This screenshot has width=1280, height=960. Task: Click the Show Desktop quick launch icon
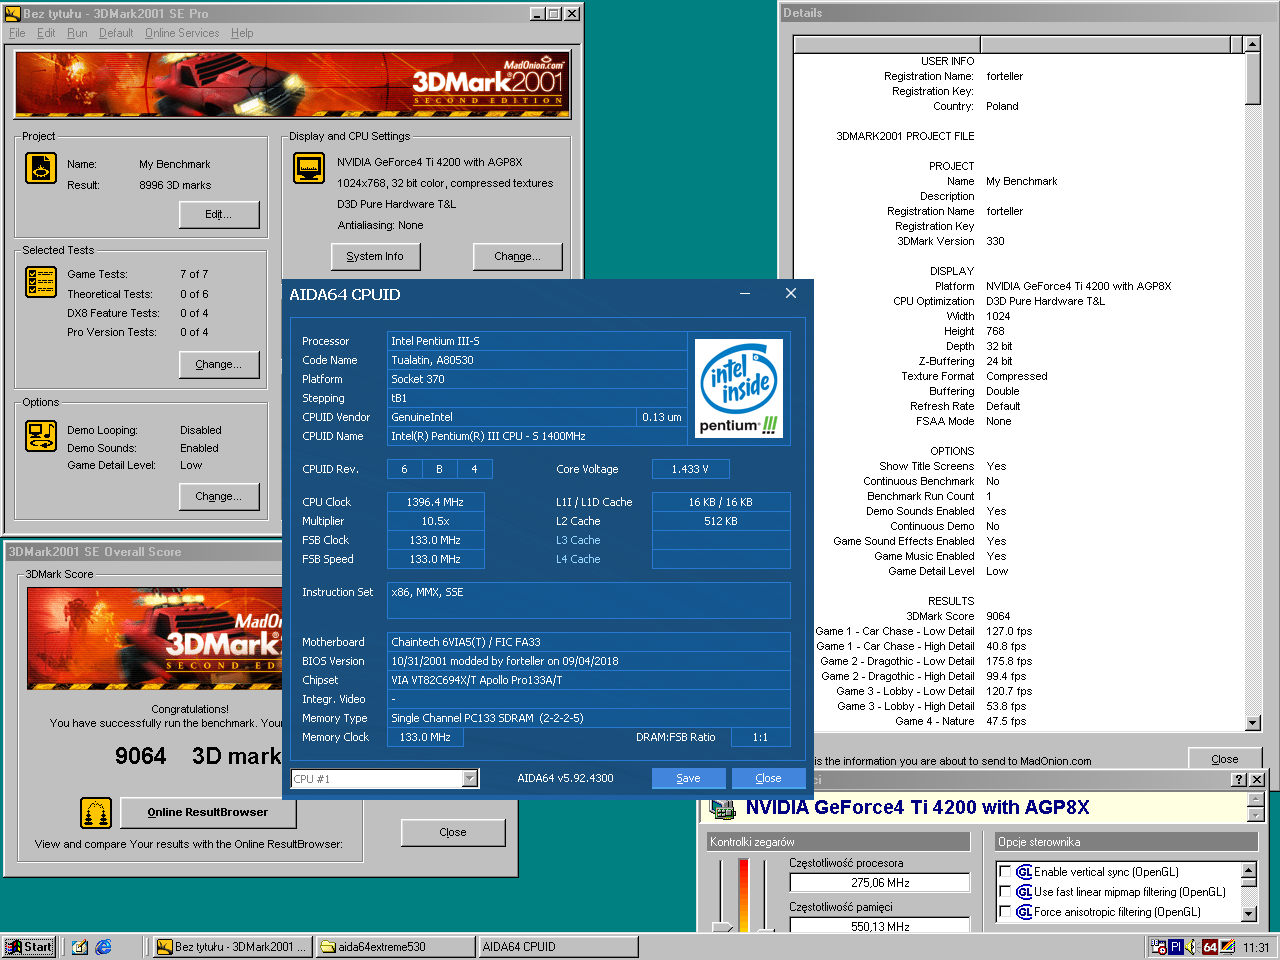[x=80, y=947]
